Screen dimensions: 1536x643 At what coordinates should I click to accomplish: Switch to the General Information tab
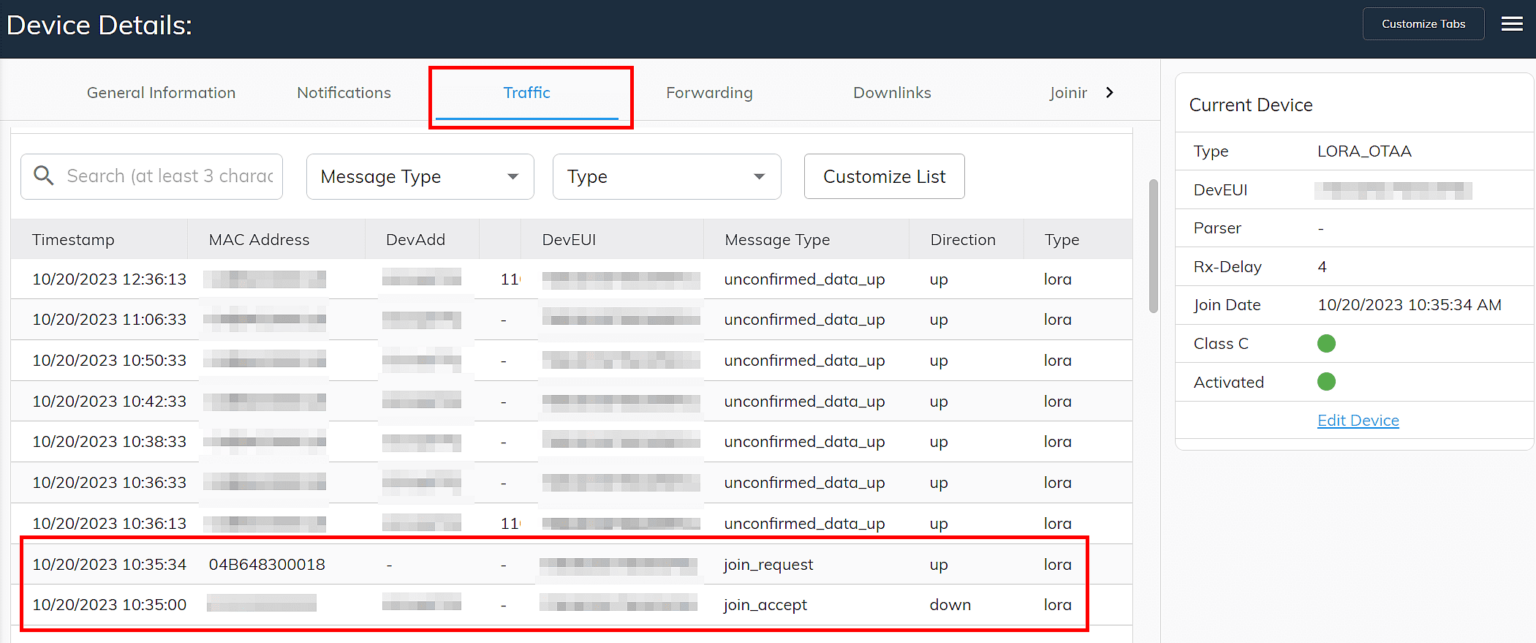pos(161,92)
